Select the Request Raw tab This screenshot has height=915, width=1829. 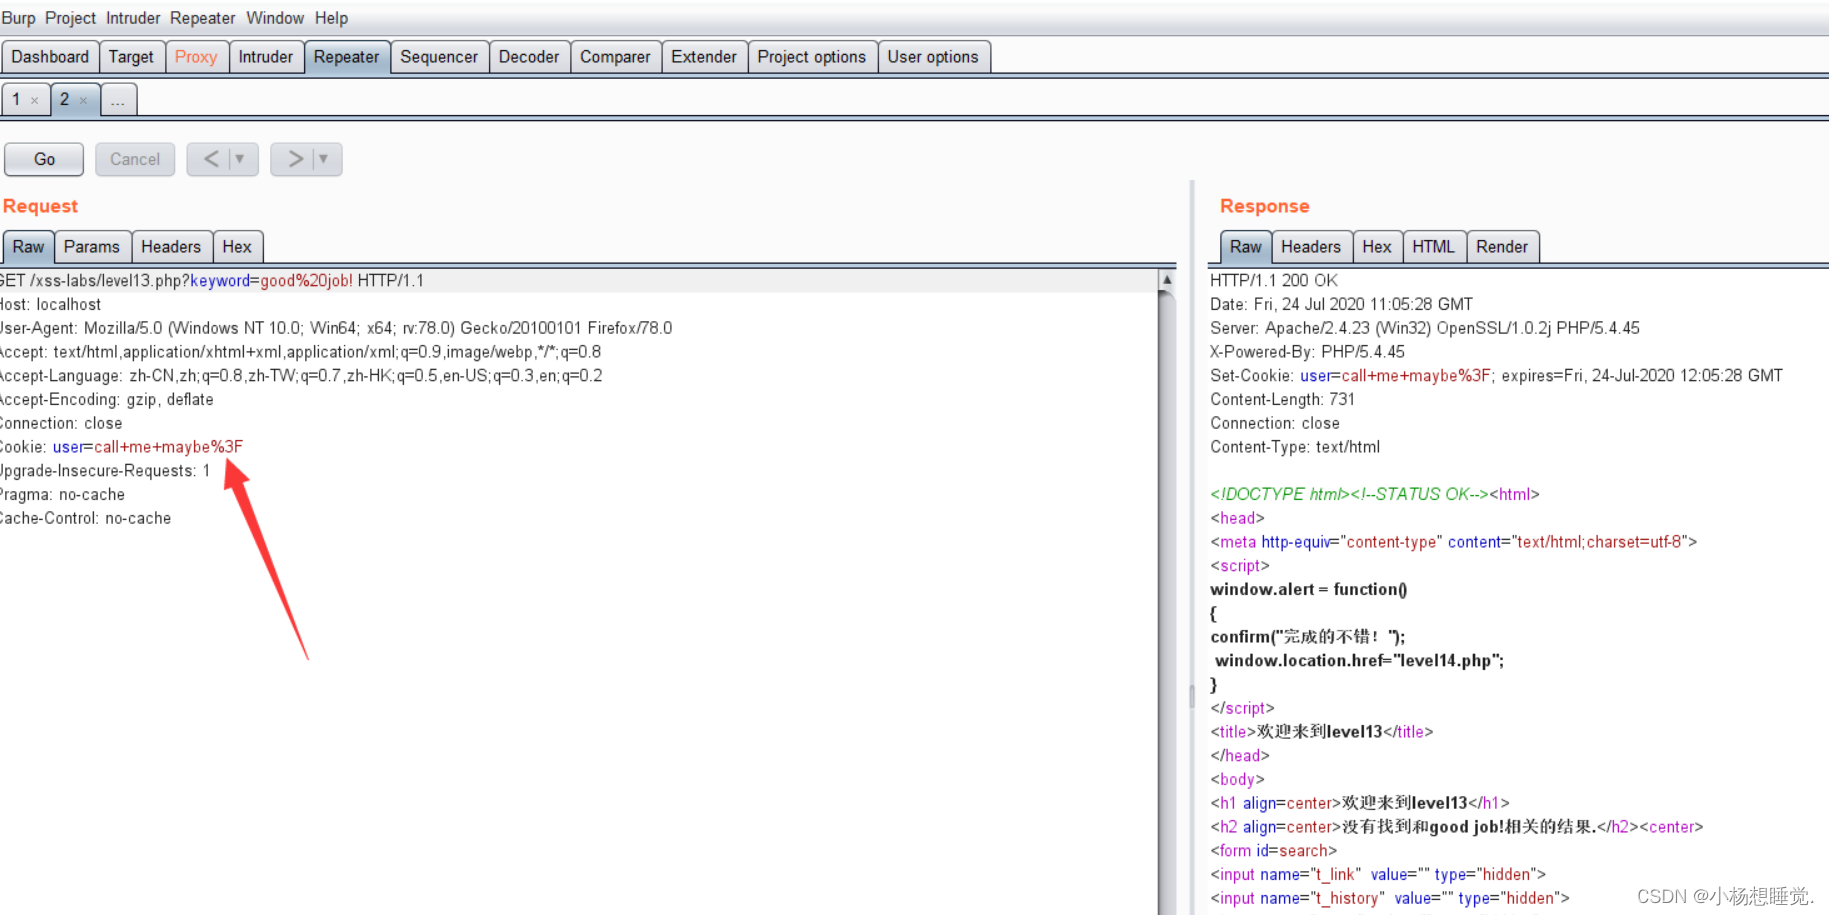[28, 247]
